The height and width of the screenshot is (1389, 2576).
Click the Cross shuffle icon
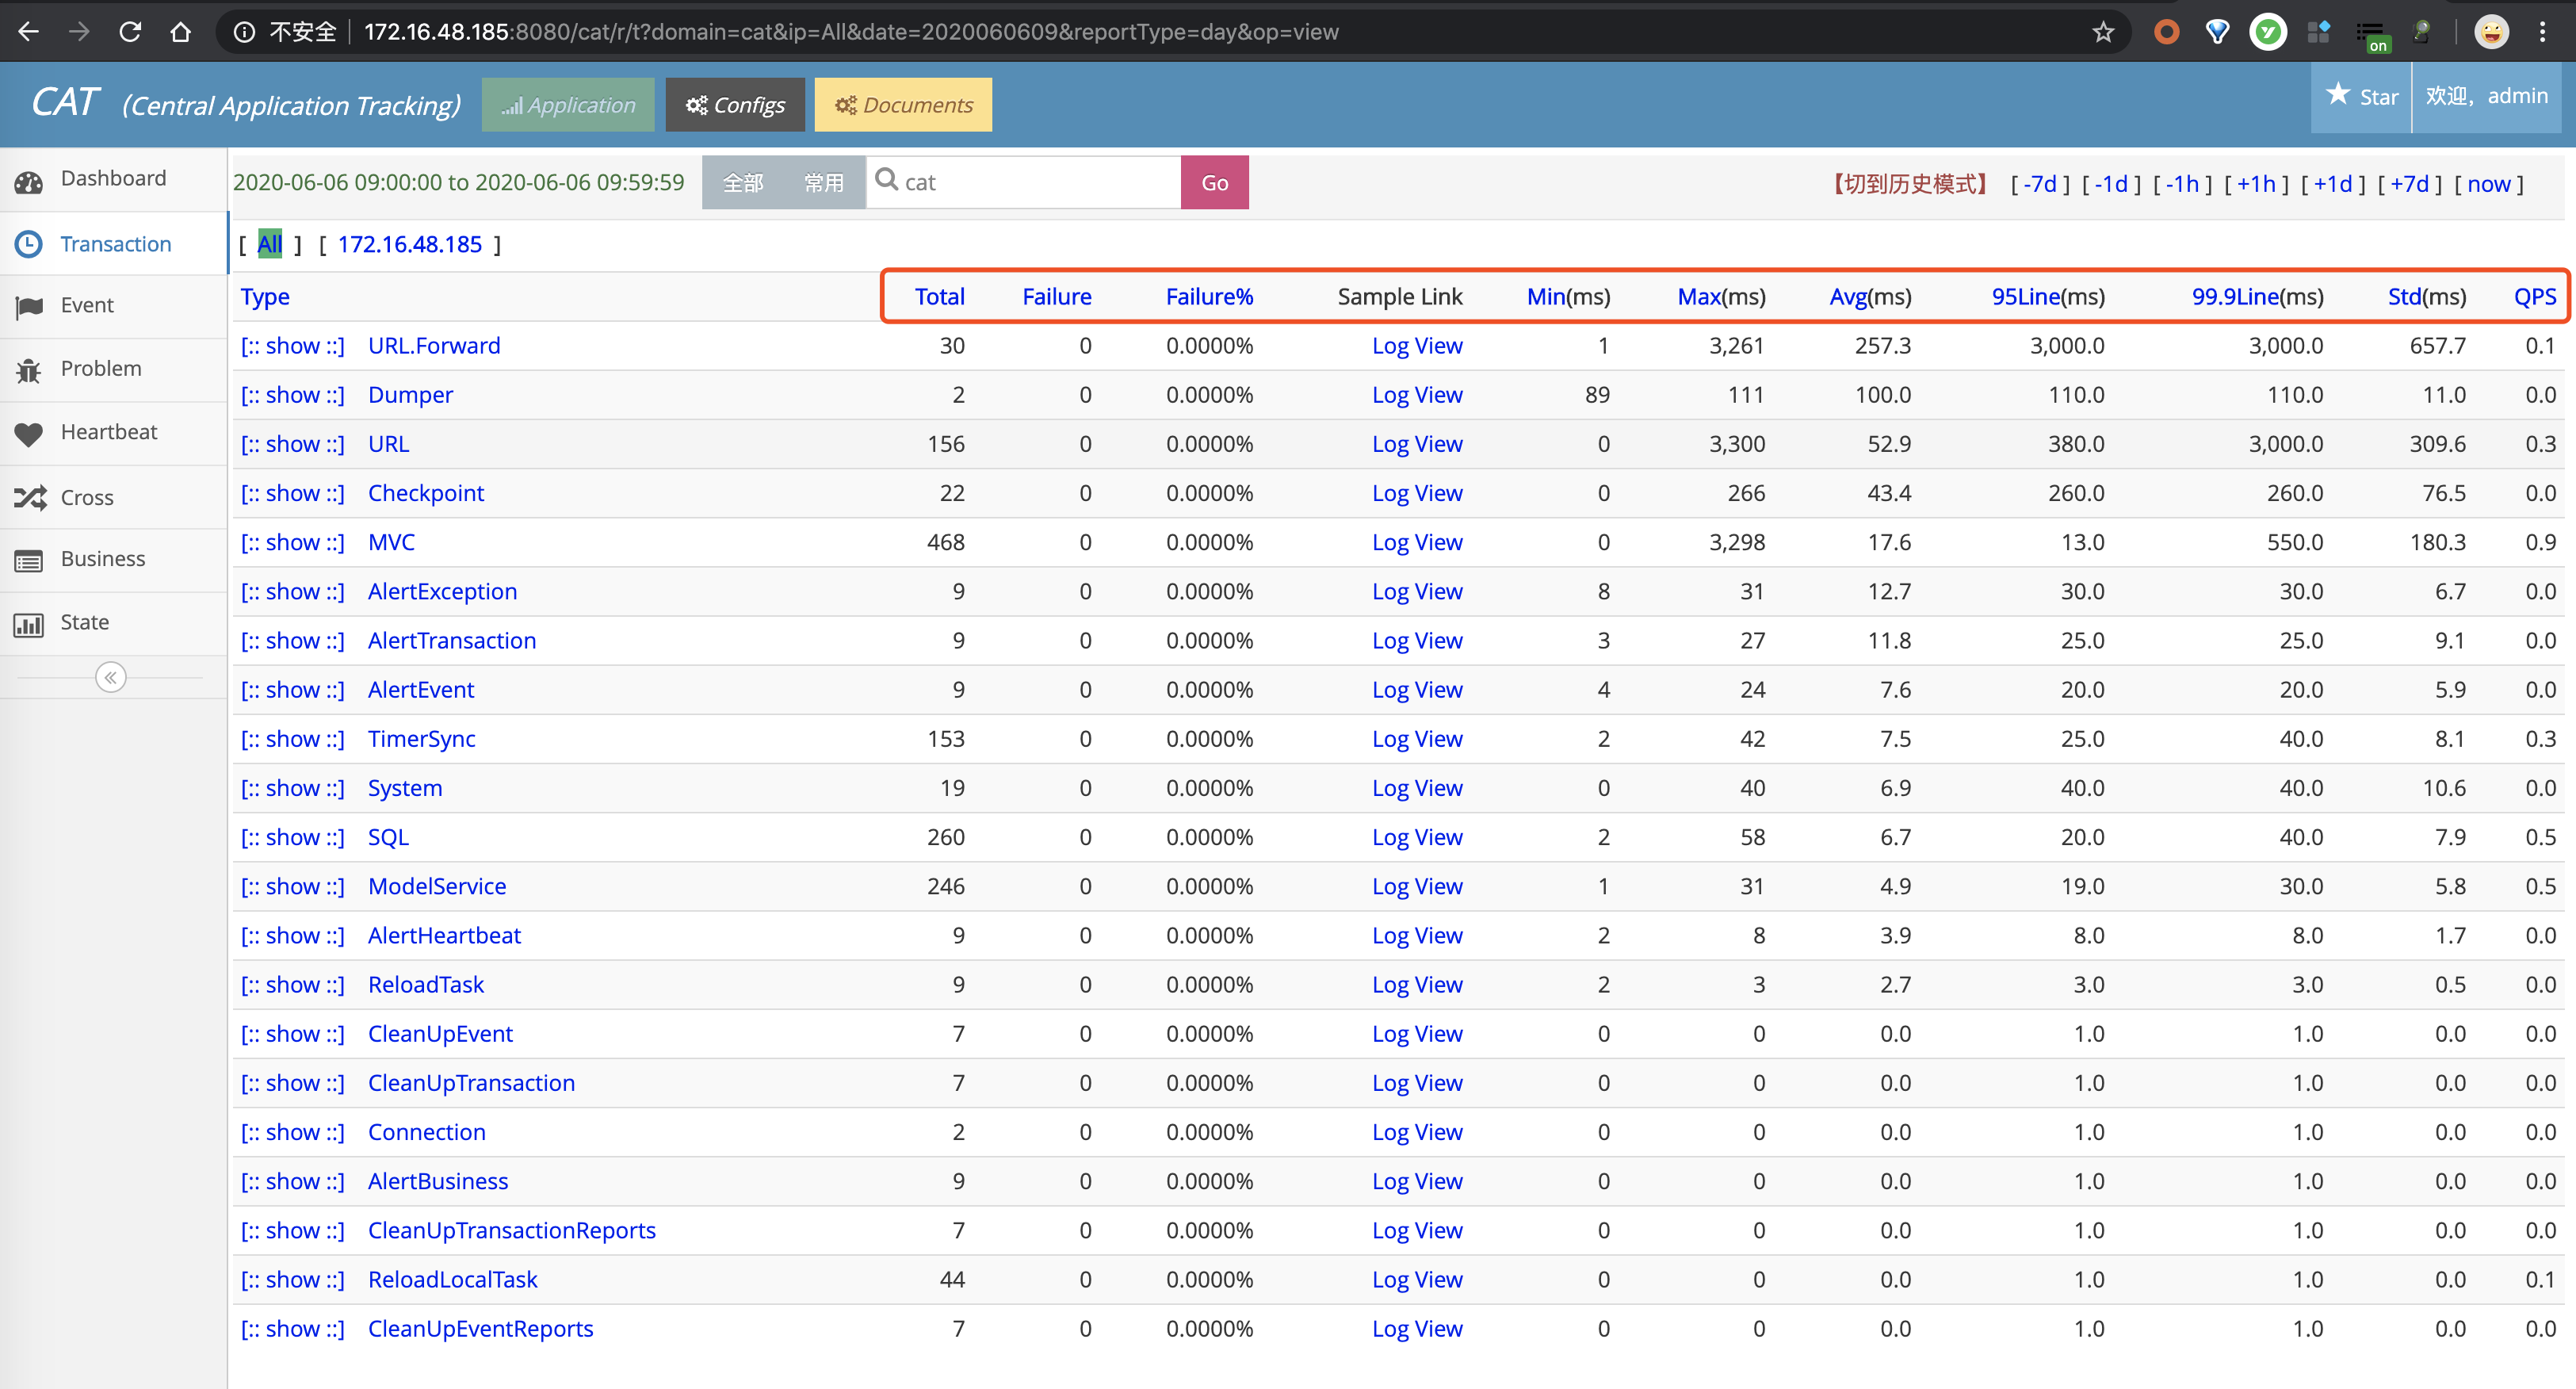click(29, 498)
